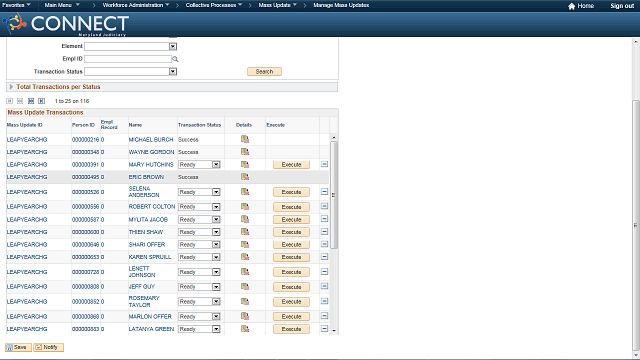Delete row icon for Mylita Jacob
This screenshot has width=640, height=360.
[x=324, y=219]
